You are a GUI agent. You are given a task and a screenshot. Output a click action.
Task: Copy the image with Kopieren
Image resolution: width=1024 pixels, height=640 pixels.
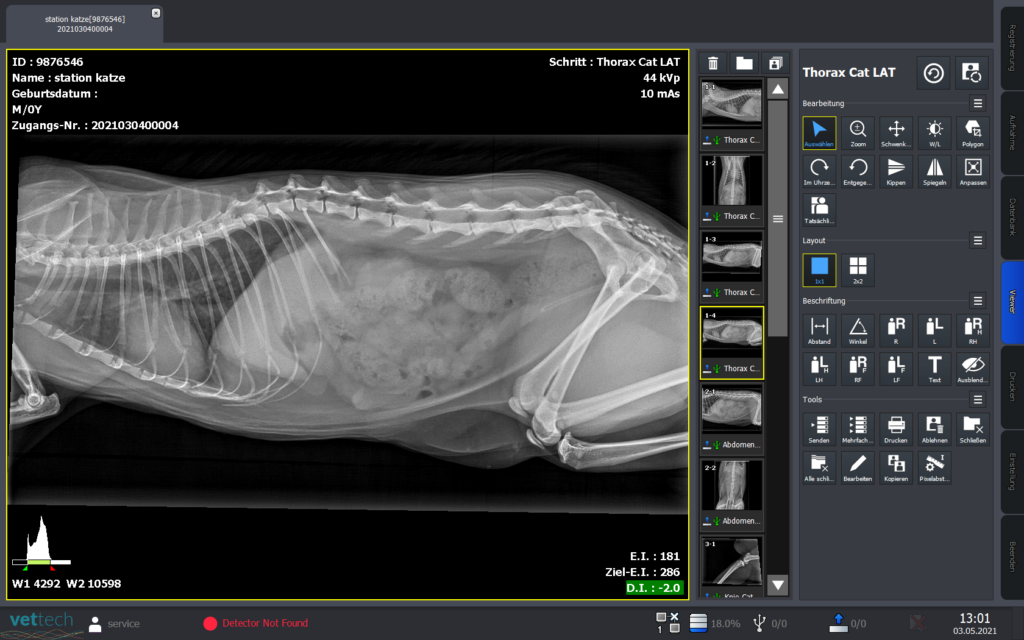(896, 468)
